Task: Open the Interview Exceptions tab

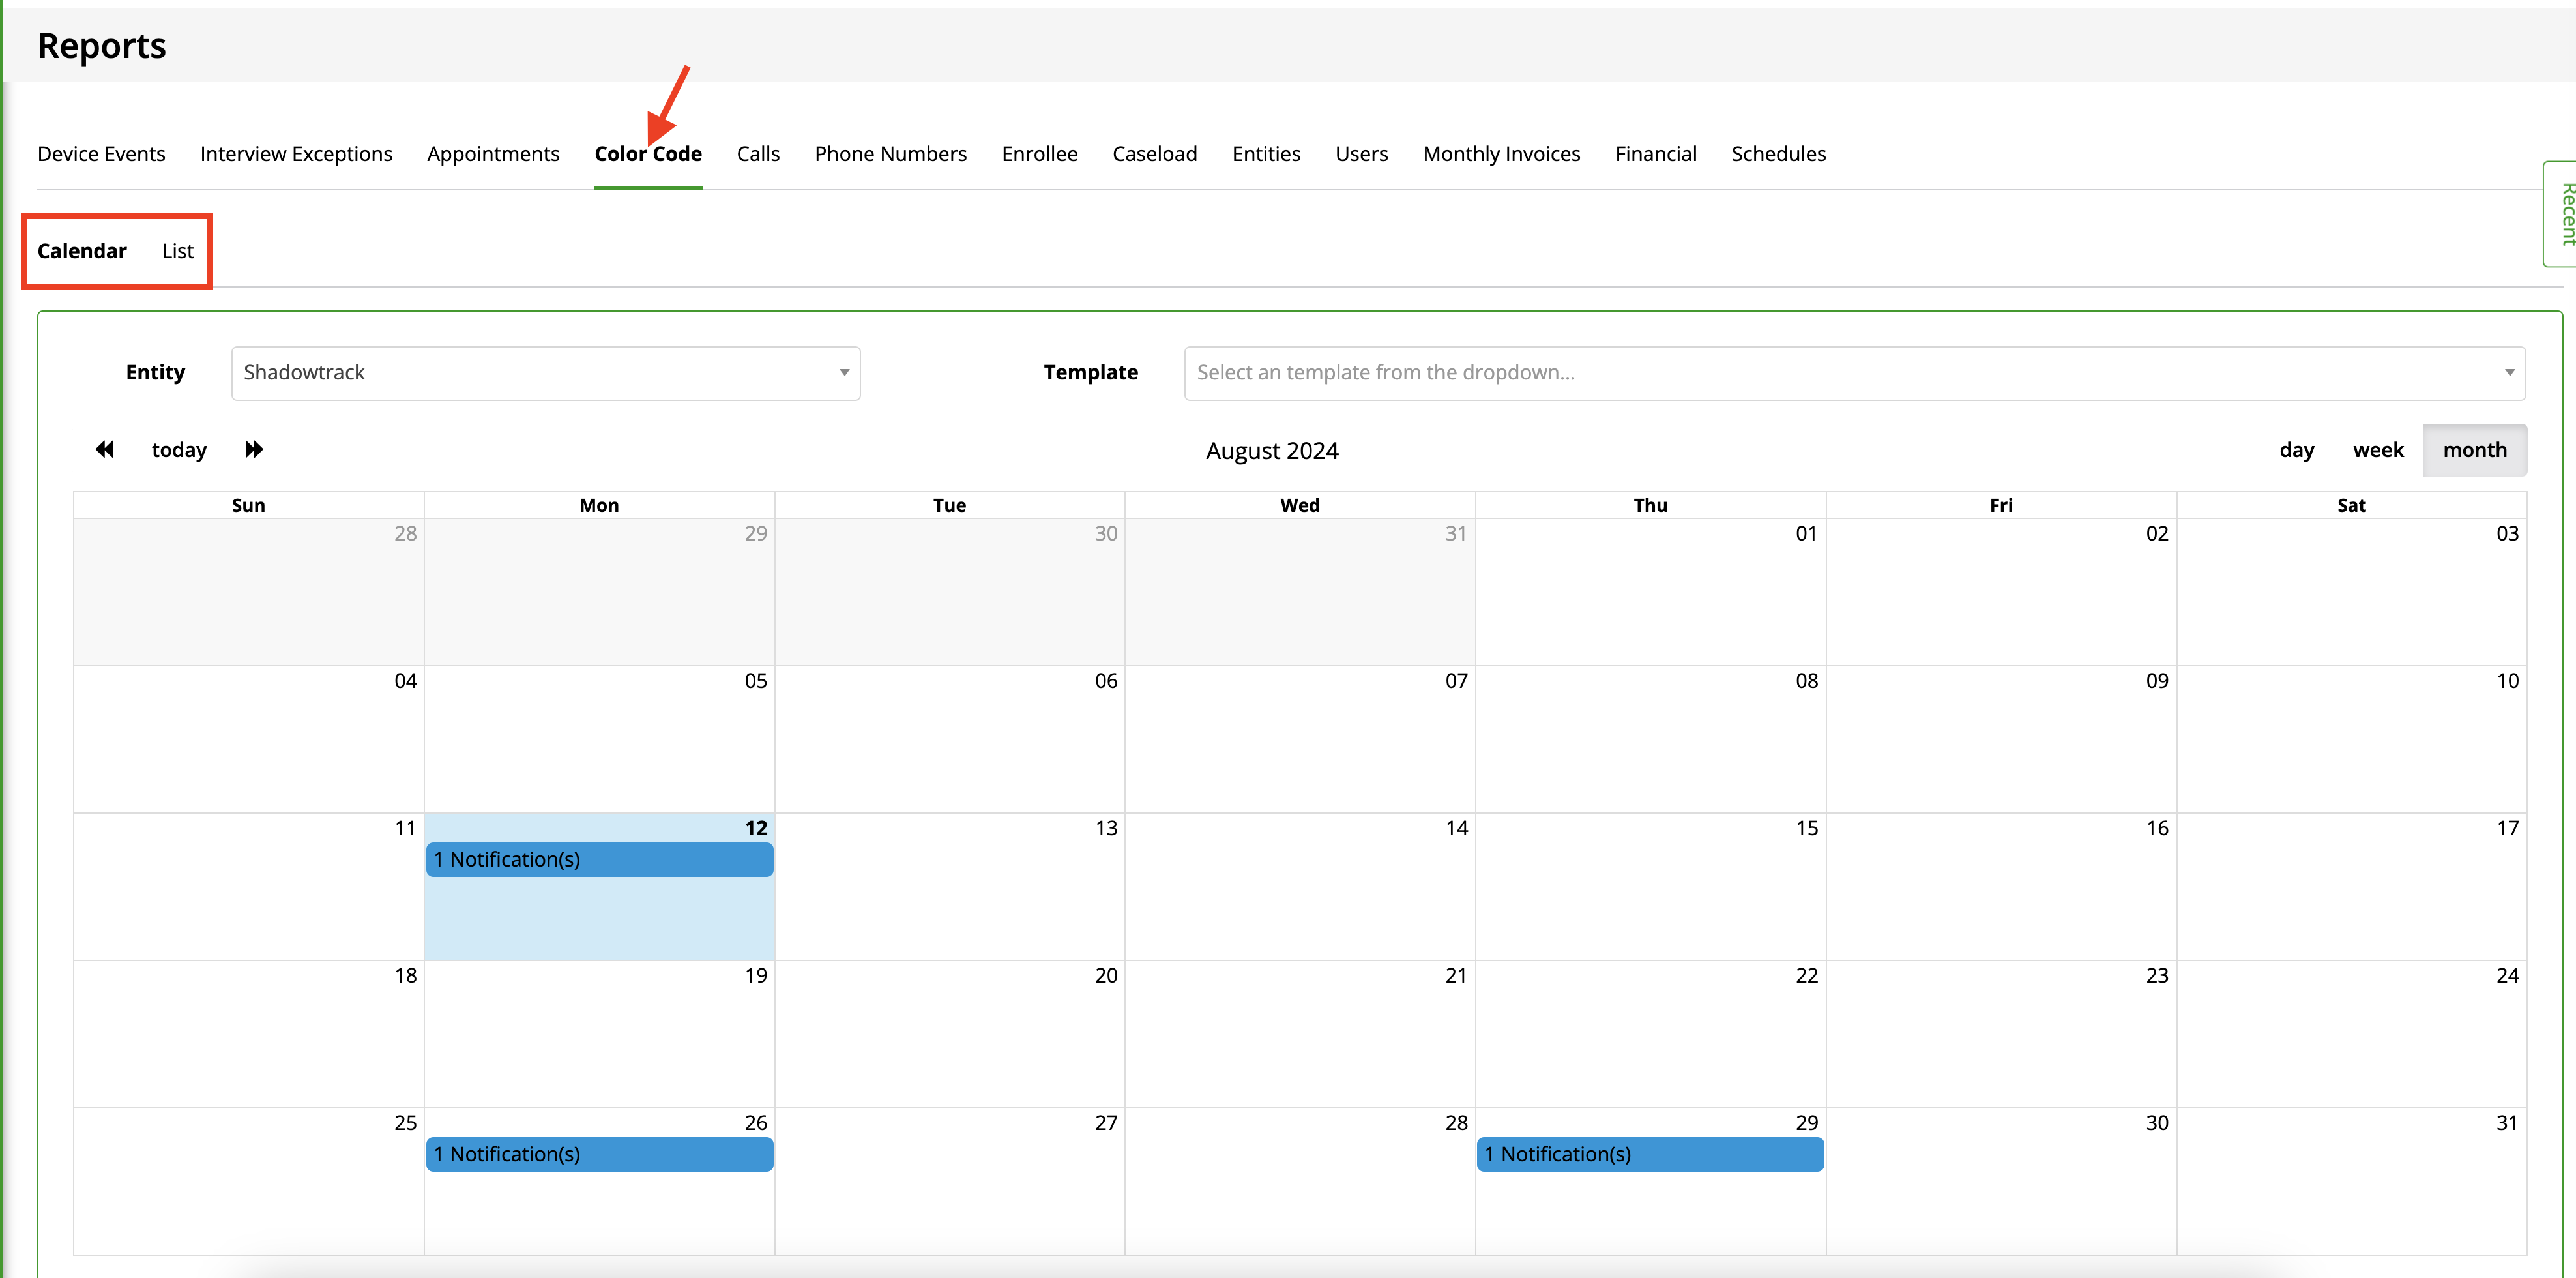Action: tap(296, 154)
